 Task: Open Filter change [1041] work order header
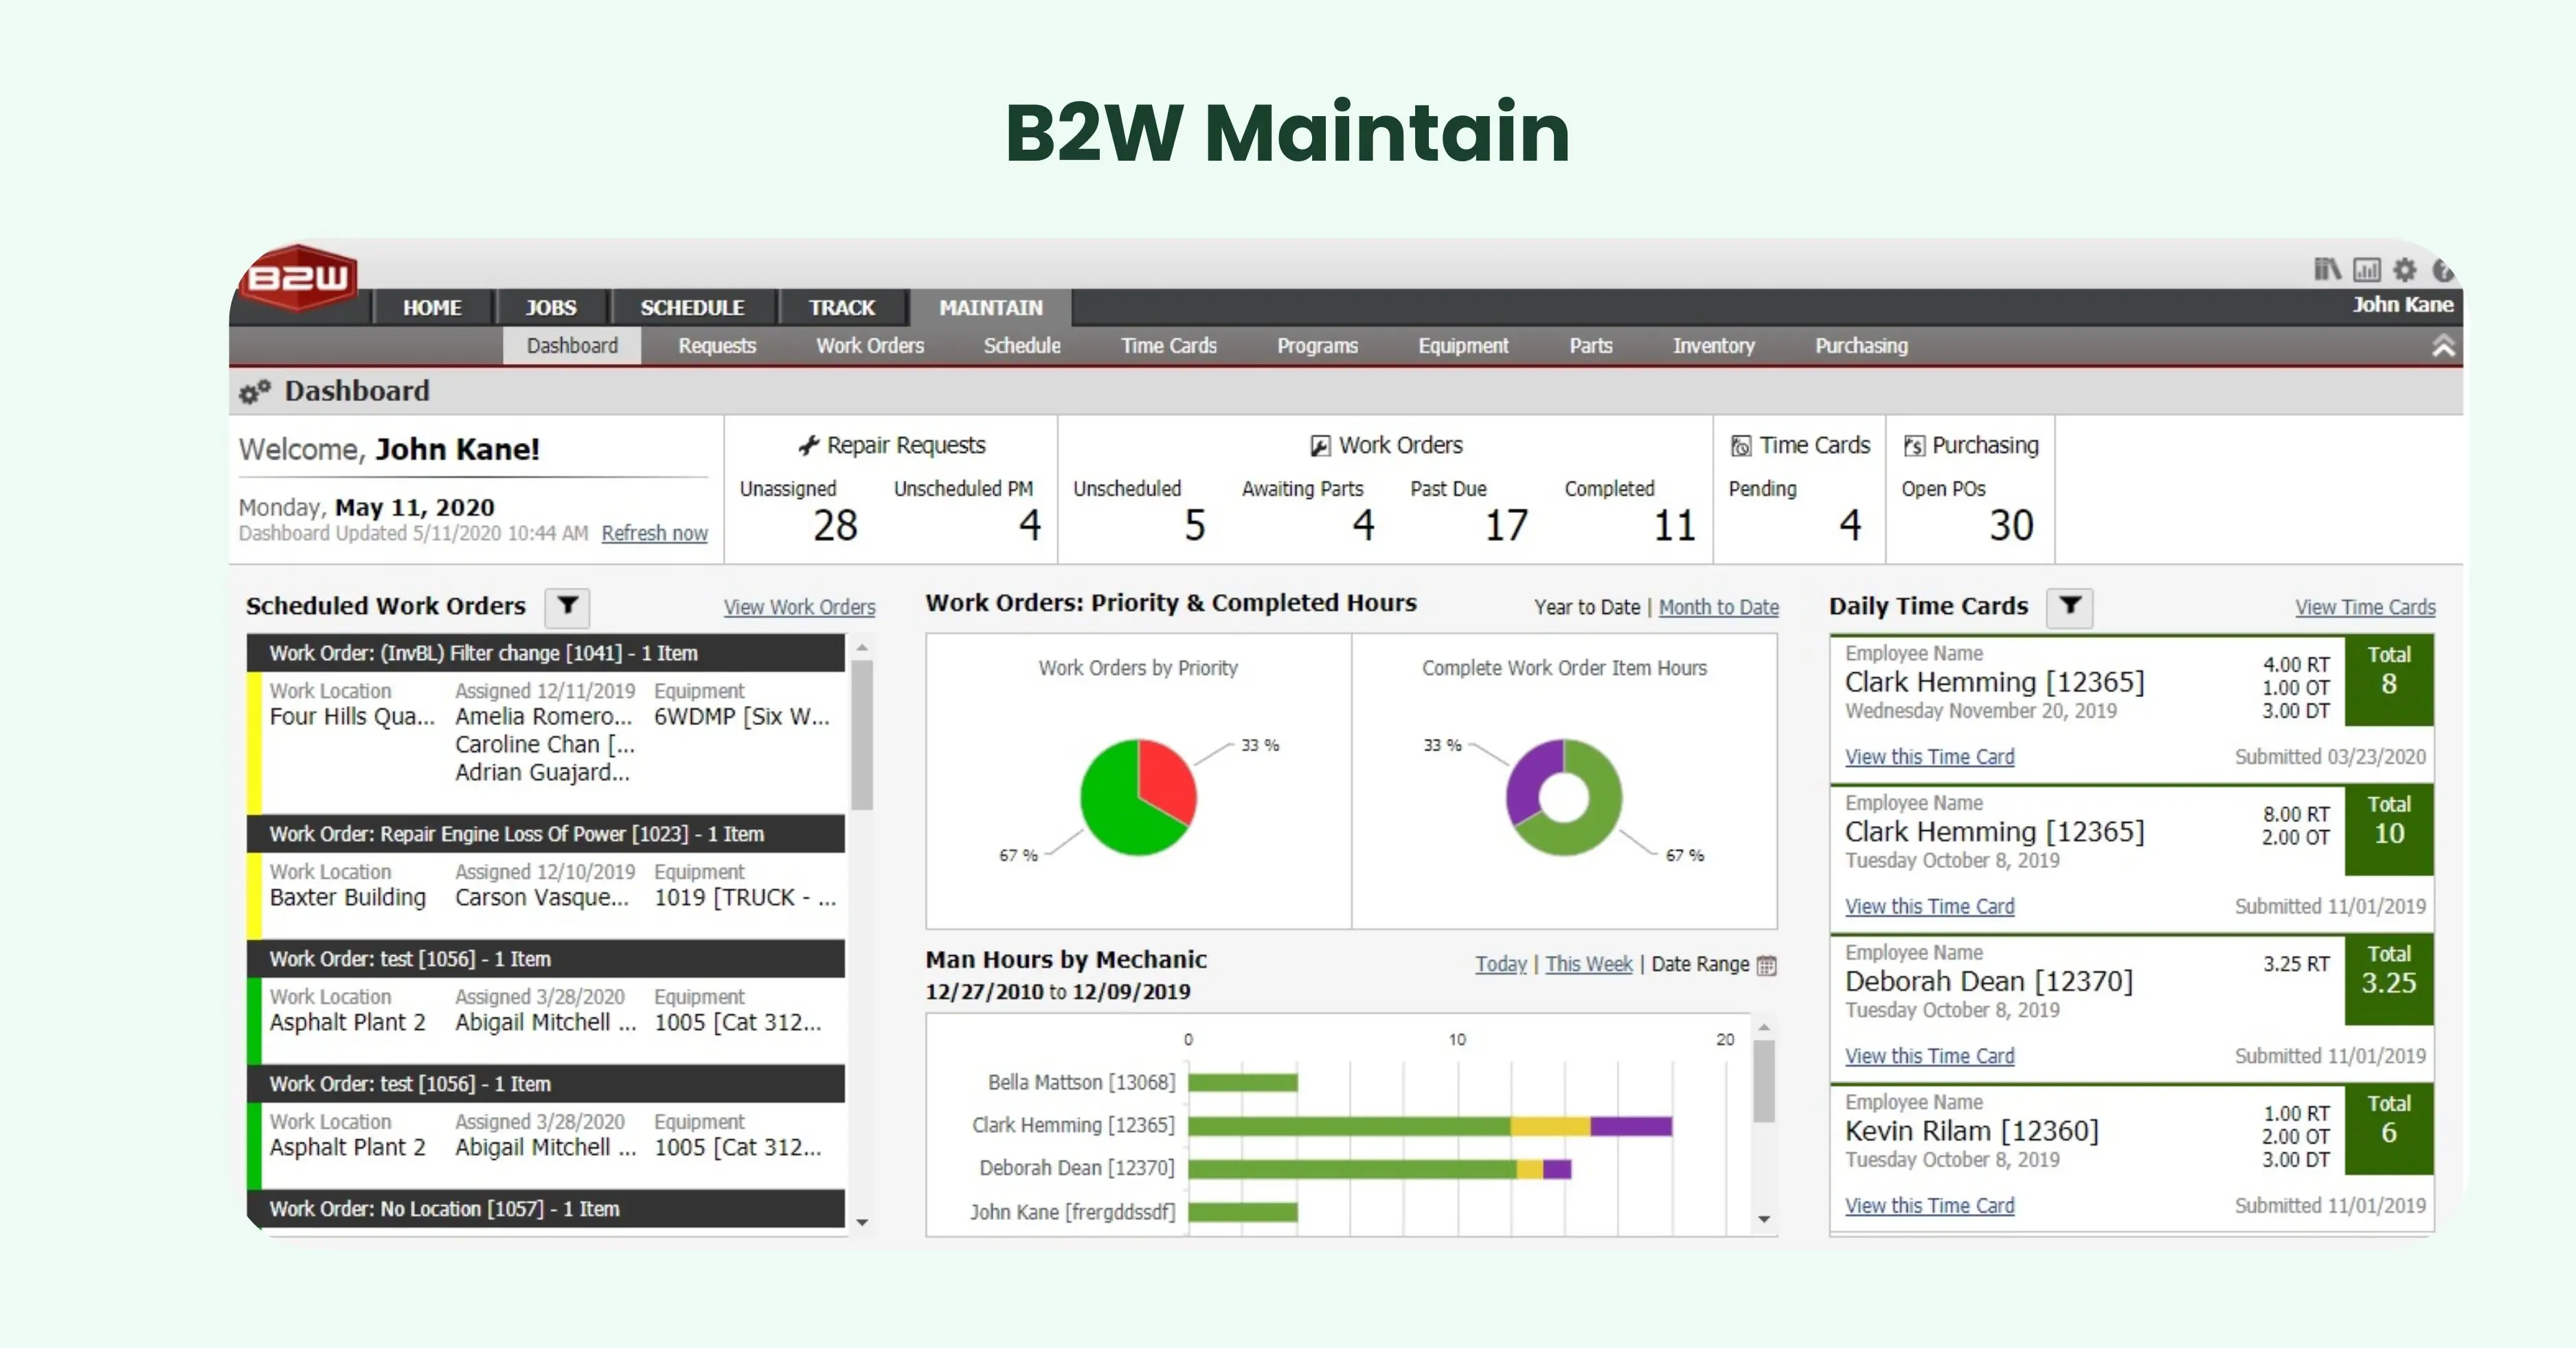coord(546,653)
